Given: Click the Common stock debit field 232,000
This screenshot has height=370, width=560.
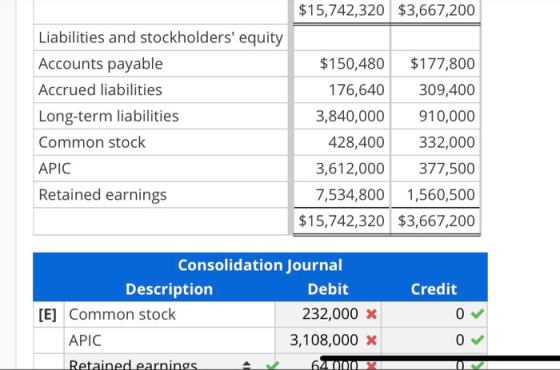Looking at the screenshot, I should [x=328, y=314].
